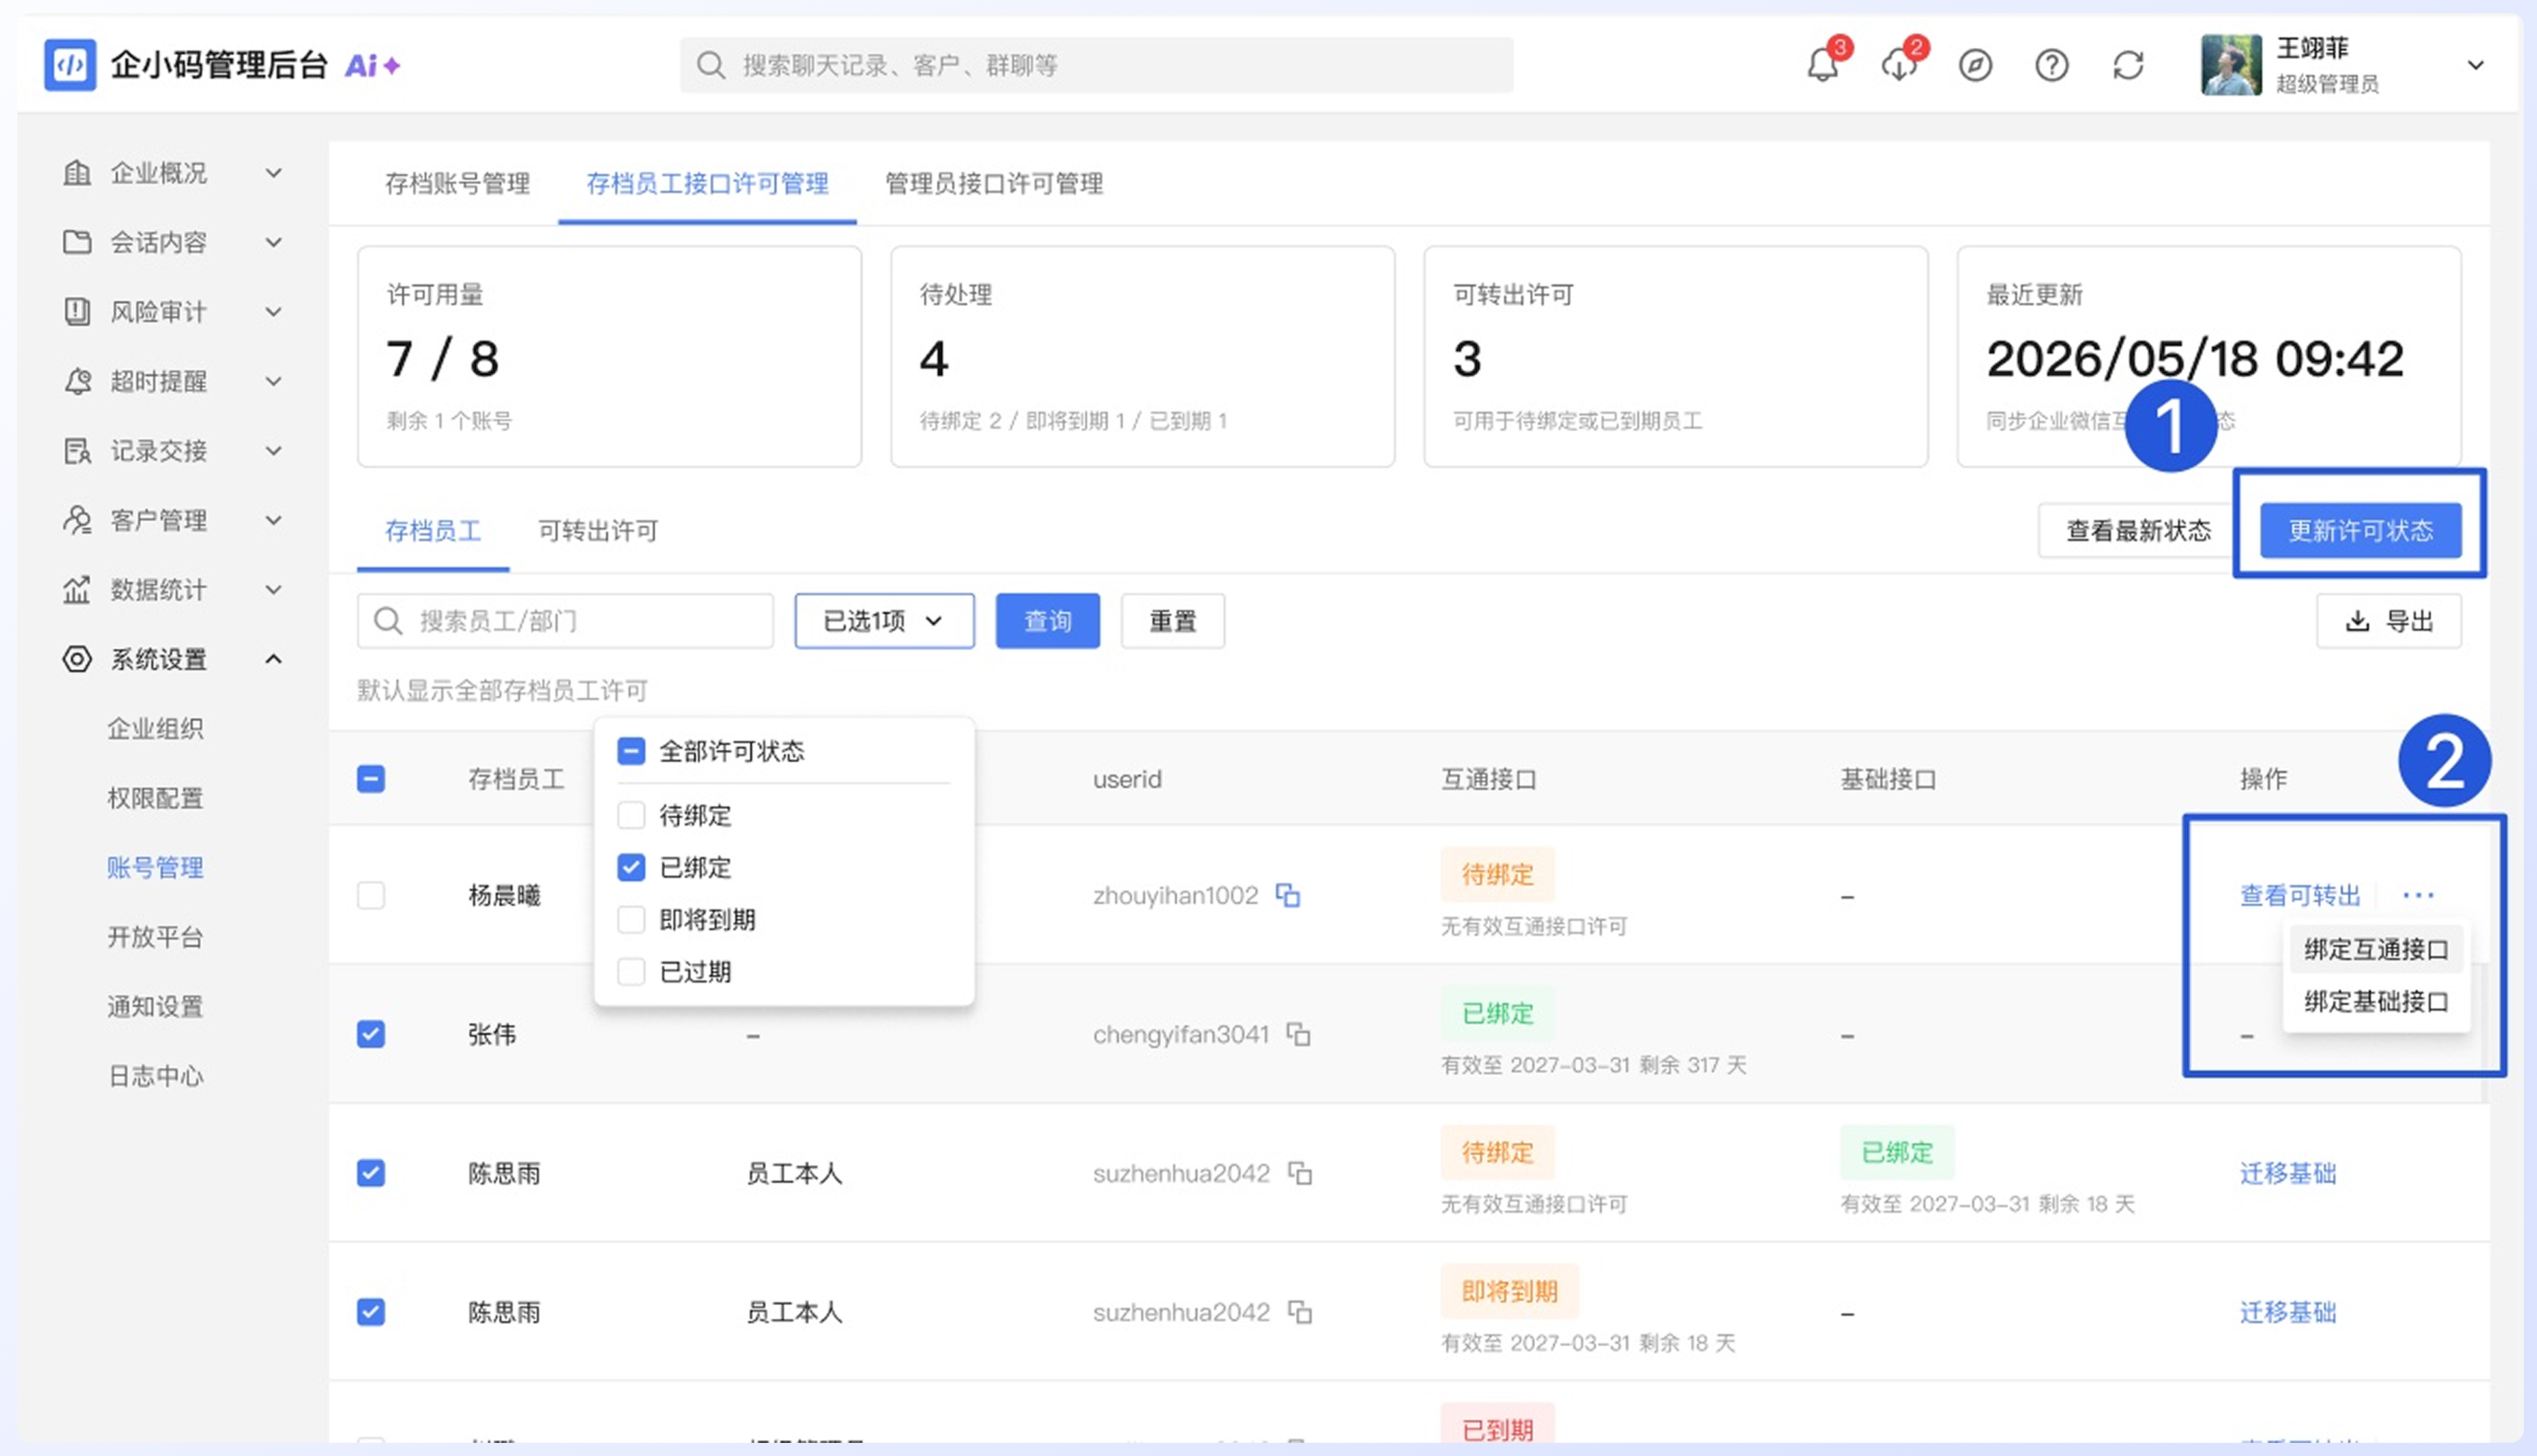Choose 绑定互通接口 from the menu
The image size is (2537, 1456).
coord(2376,949)
